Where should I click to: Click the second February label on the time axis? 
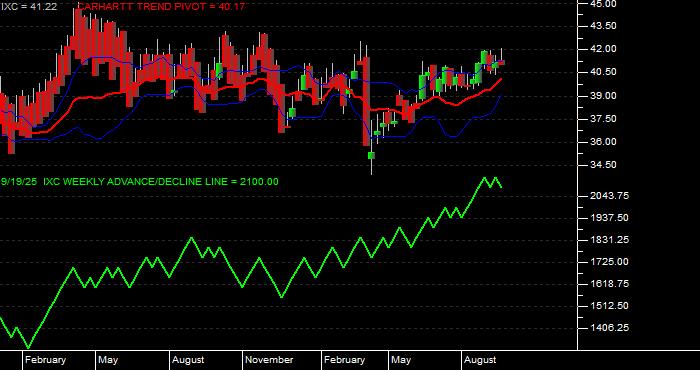click(x=344, y=360)
